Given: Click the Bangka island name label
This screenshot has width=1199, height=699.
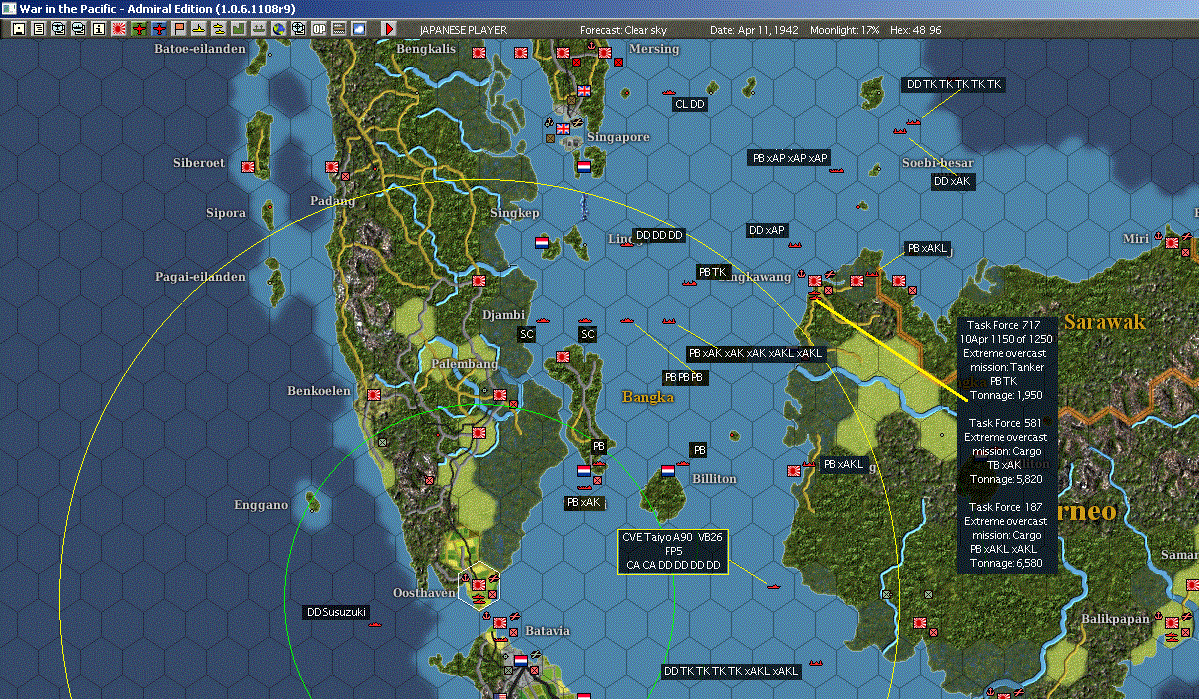Looking at the screenshot, I should coord(648,397).
